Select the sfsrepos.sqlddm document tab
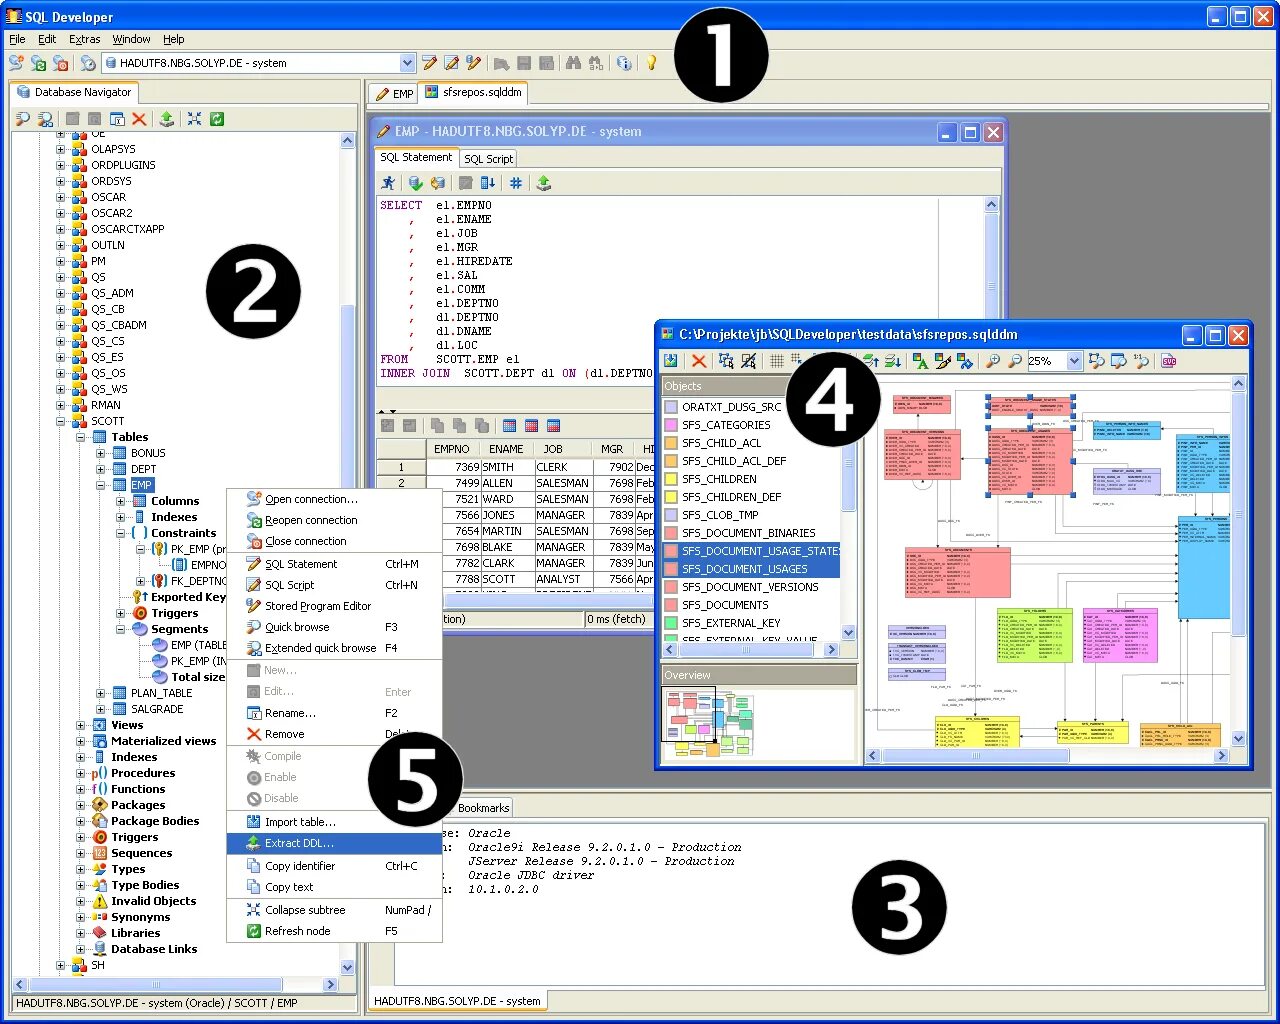The image size is (1280, 1024). tap(473, 92)
